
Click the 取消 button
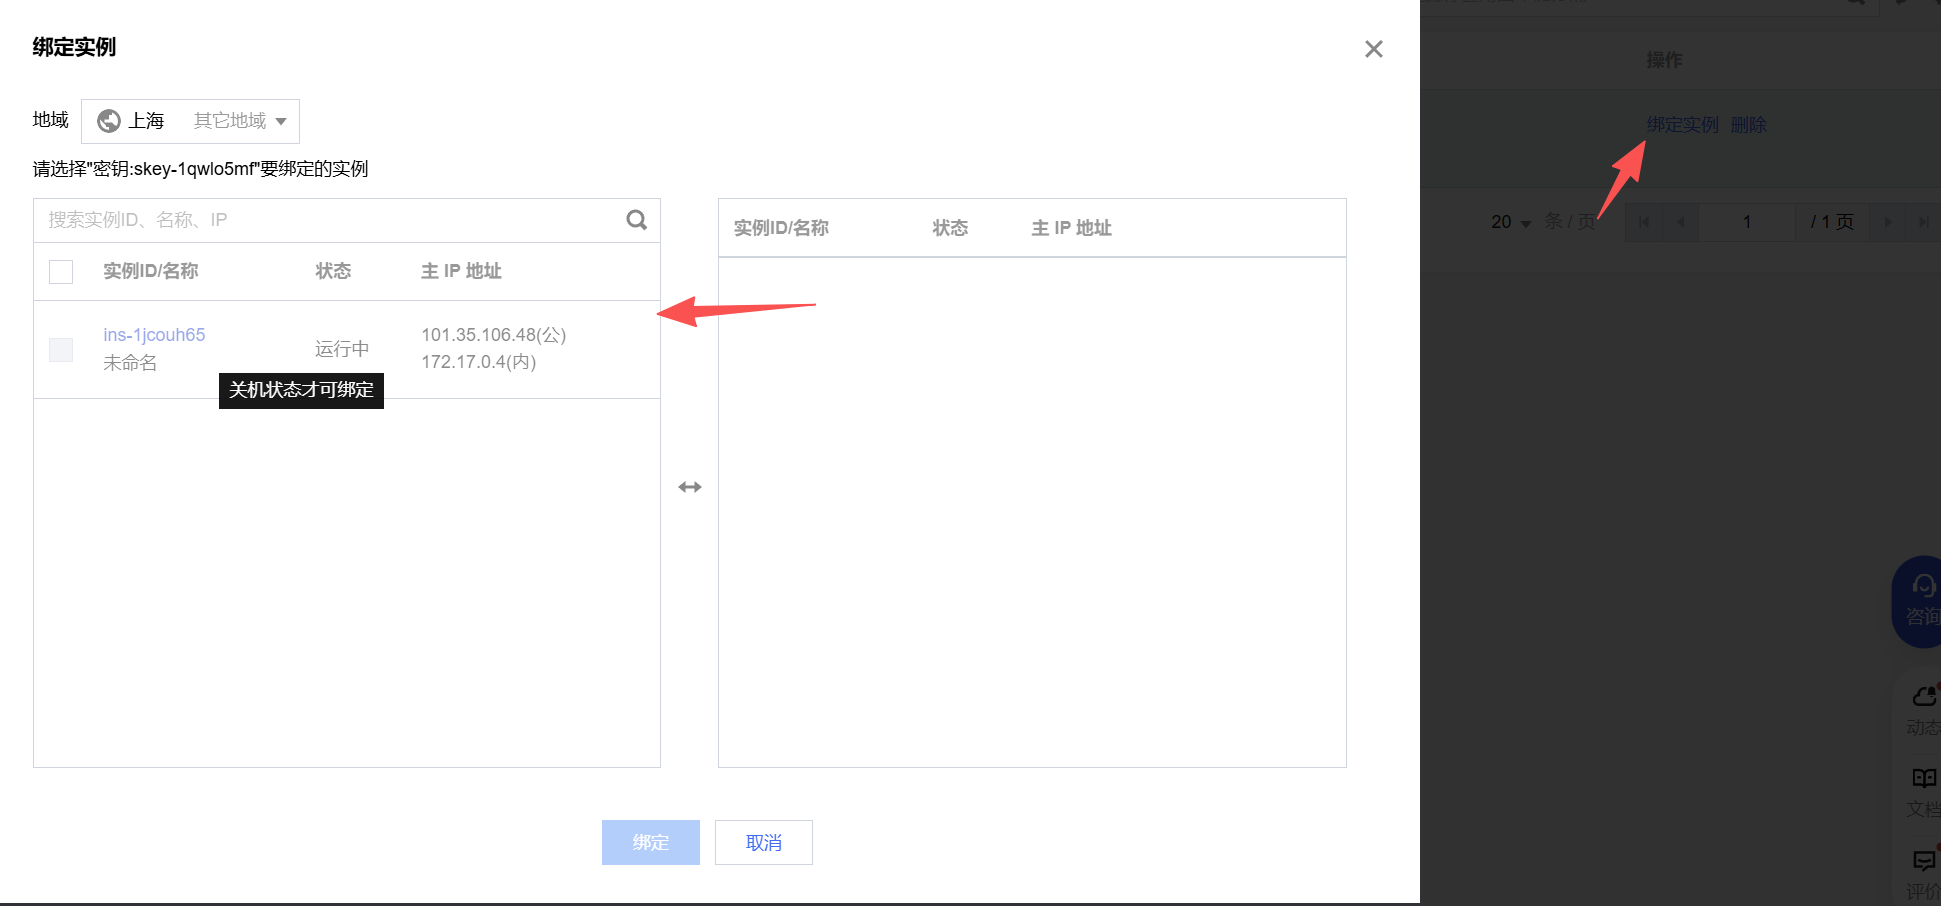pos(764,843)
